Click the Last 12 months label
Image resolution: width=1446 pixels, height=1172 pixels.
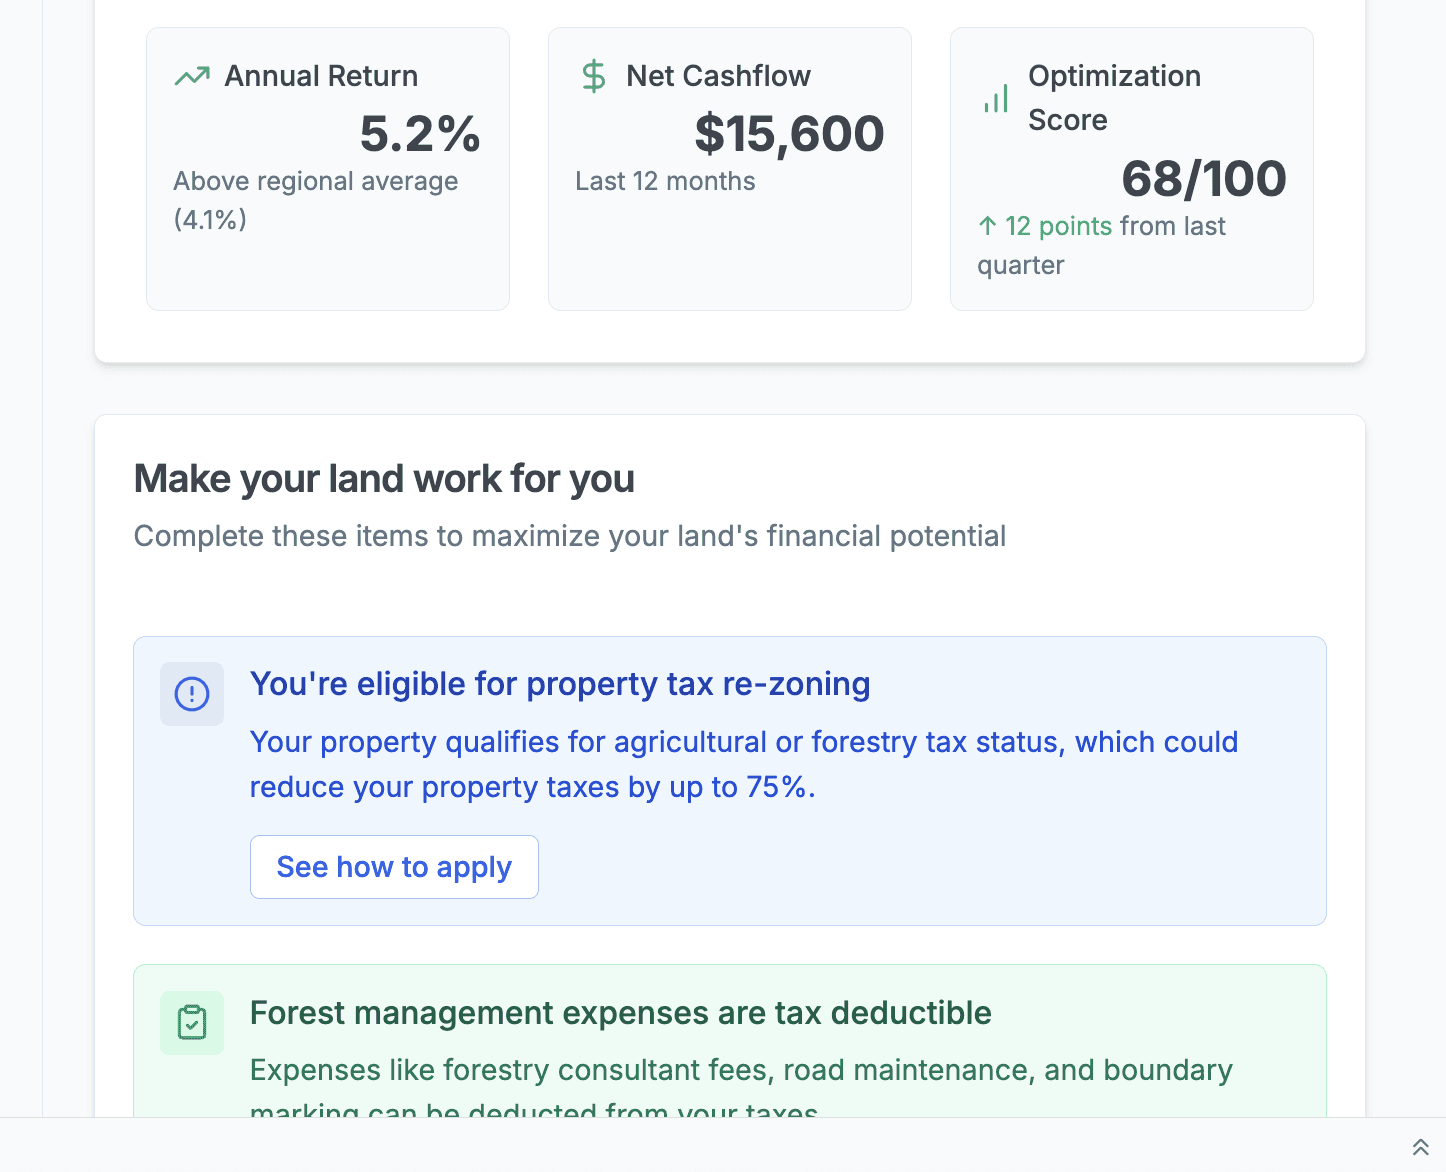[x=665, y=181]
